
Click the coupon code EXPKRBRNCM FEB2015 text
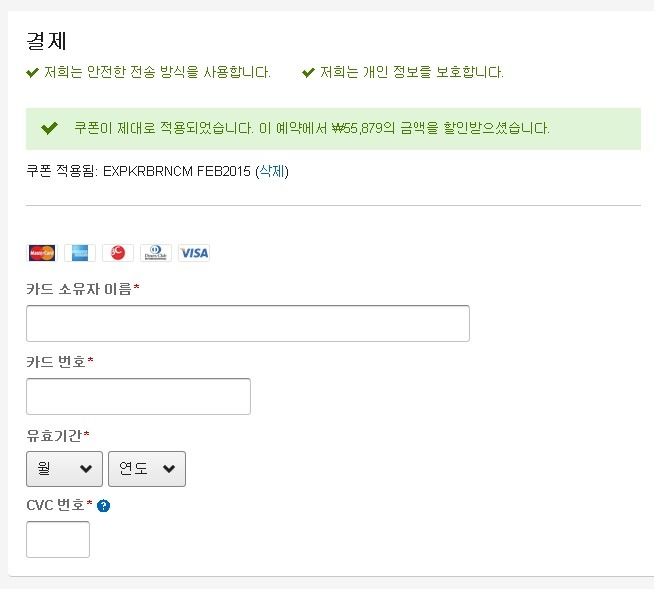pyautogui.click(x=177, y=171)
